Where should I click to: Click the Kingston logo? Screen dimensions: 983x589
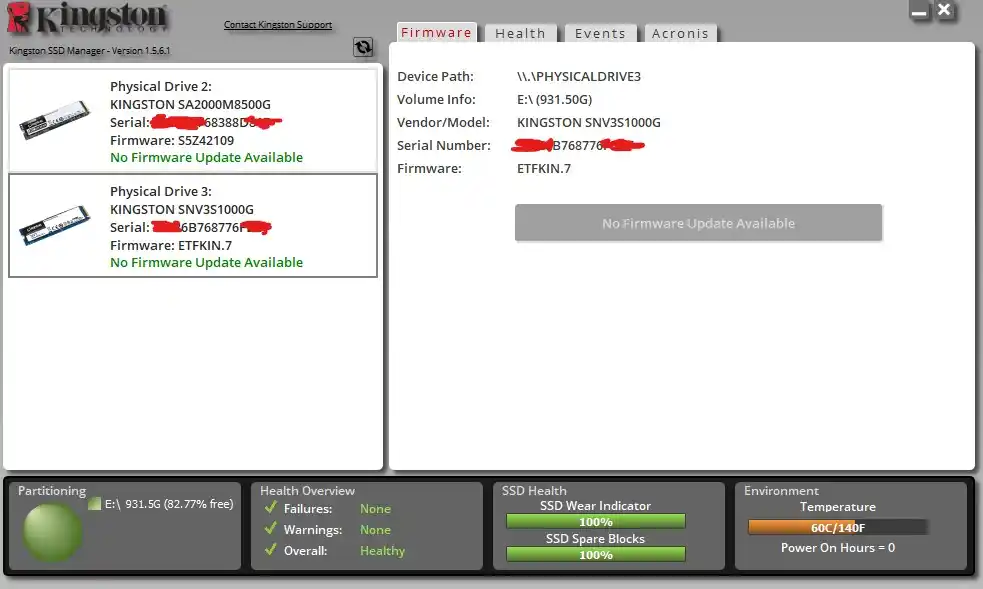coord(87,18)
